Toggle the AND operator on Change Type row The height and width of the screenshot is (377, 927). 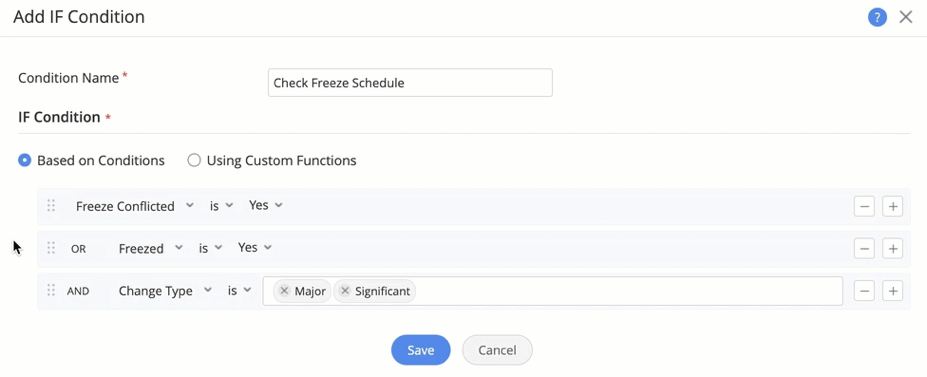coord(78,291)
